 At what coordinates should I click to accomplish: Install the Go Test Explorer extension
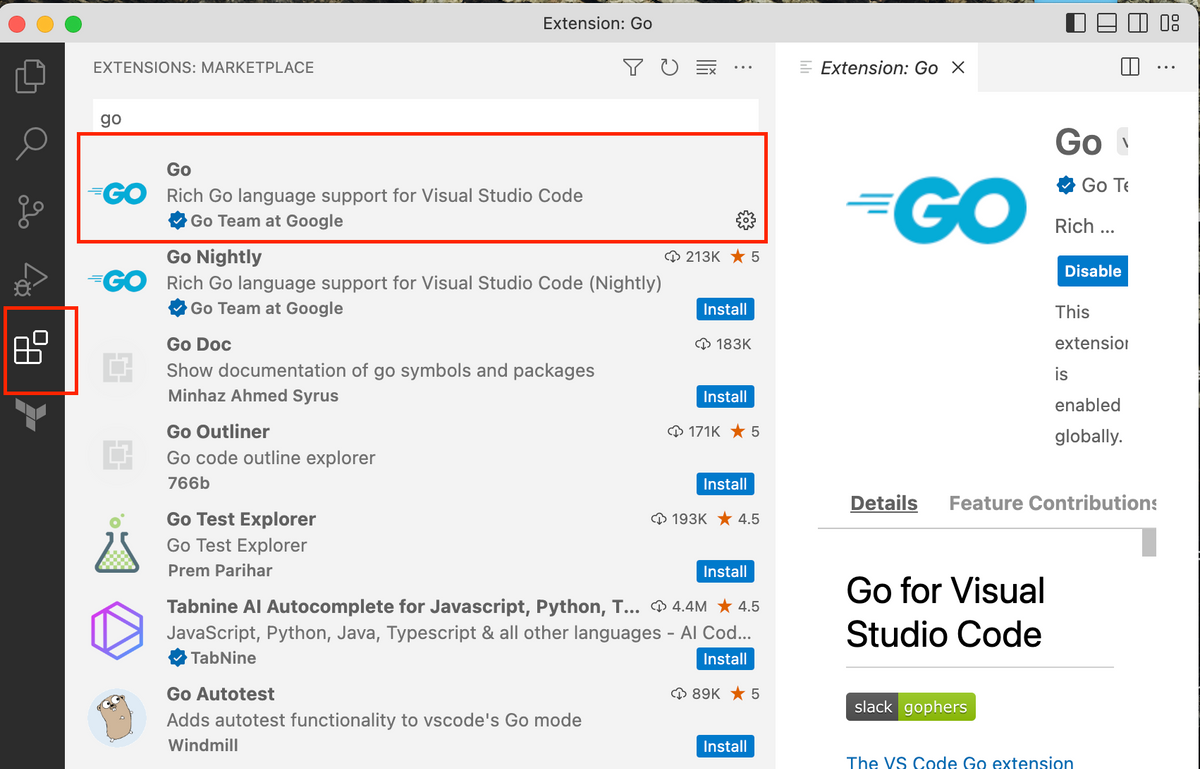725,571
